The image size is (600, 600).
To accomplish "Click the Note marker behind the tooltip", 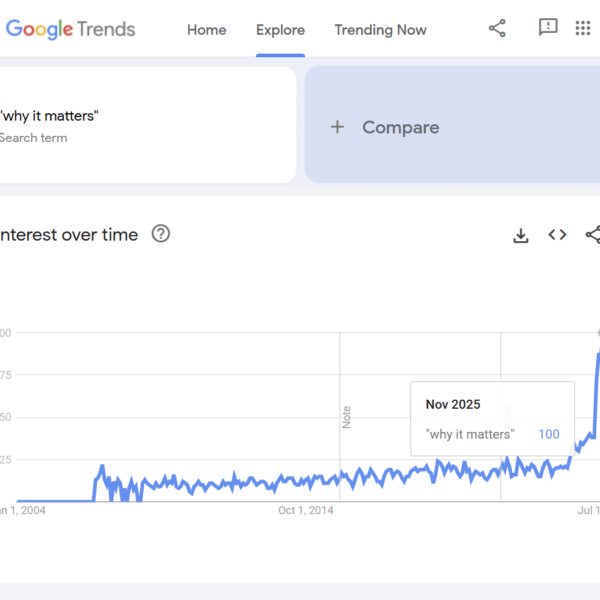I will click(507, 415).
